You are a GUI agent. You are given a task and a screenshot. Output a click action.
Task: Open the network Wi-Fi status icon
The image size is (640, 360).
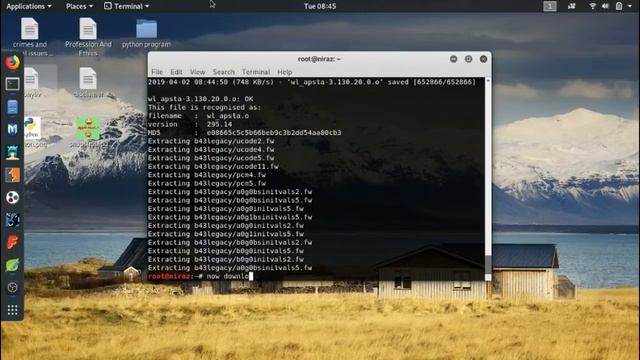[593, 6]
